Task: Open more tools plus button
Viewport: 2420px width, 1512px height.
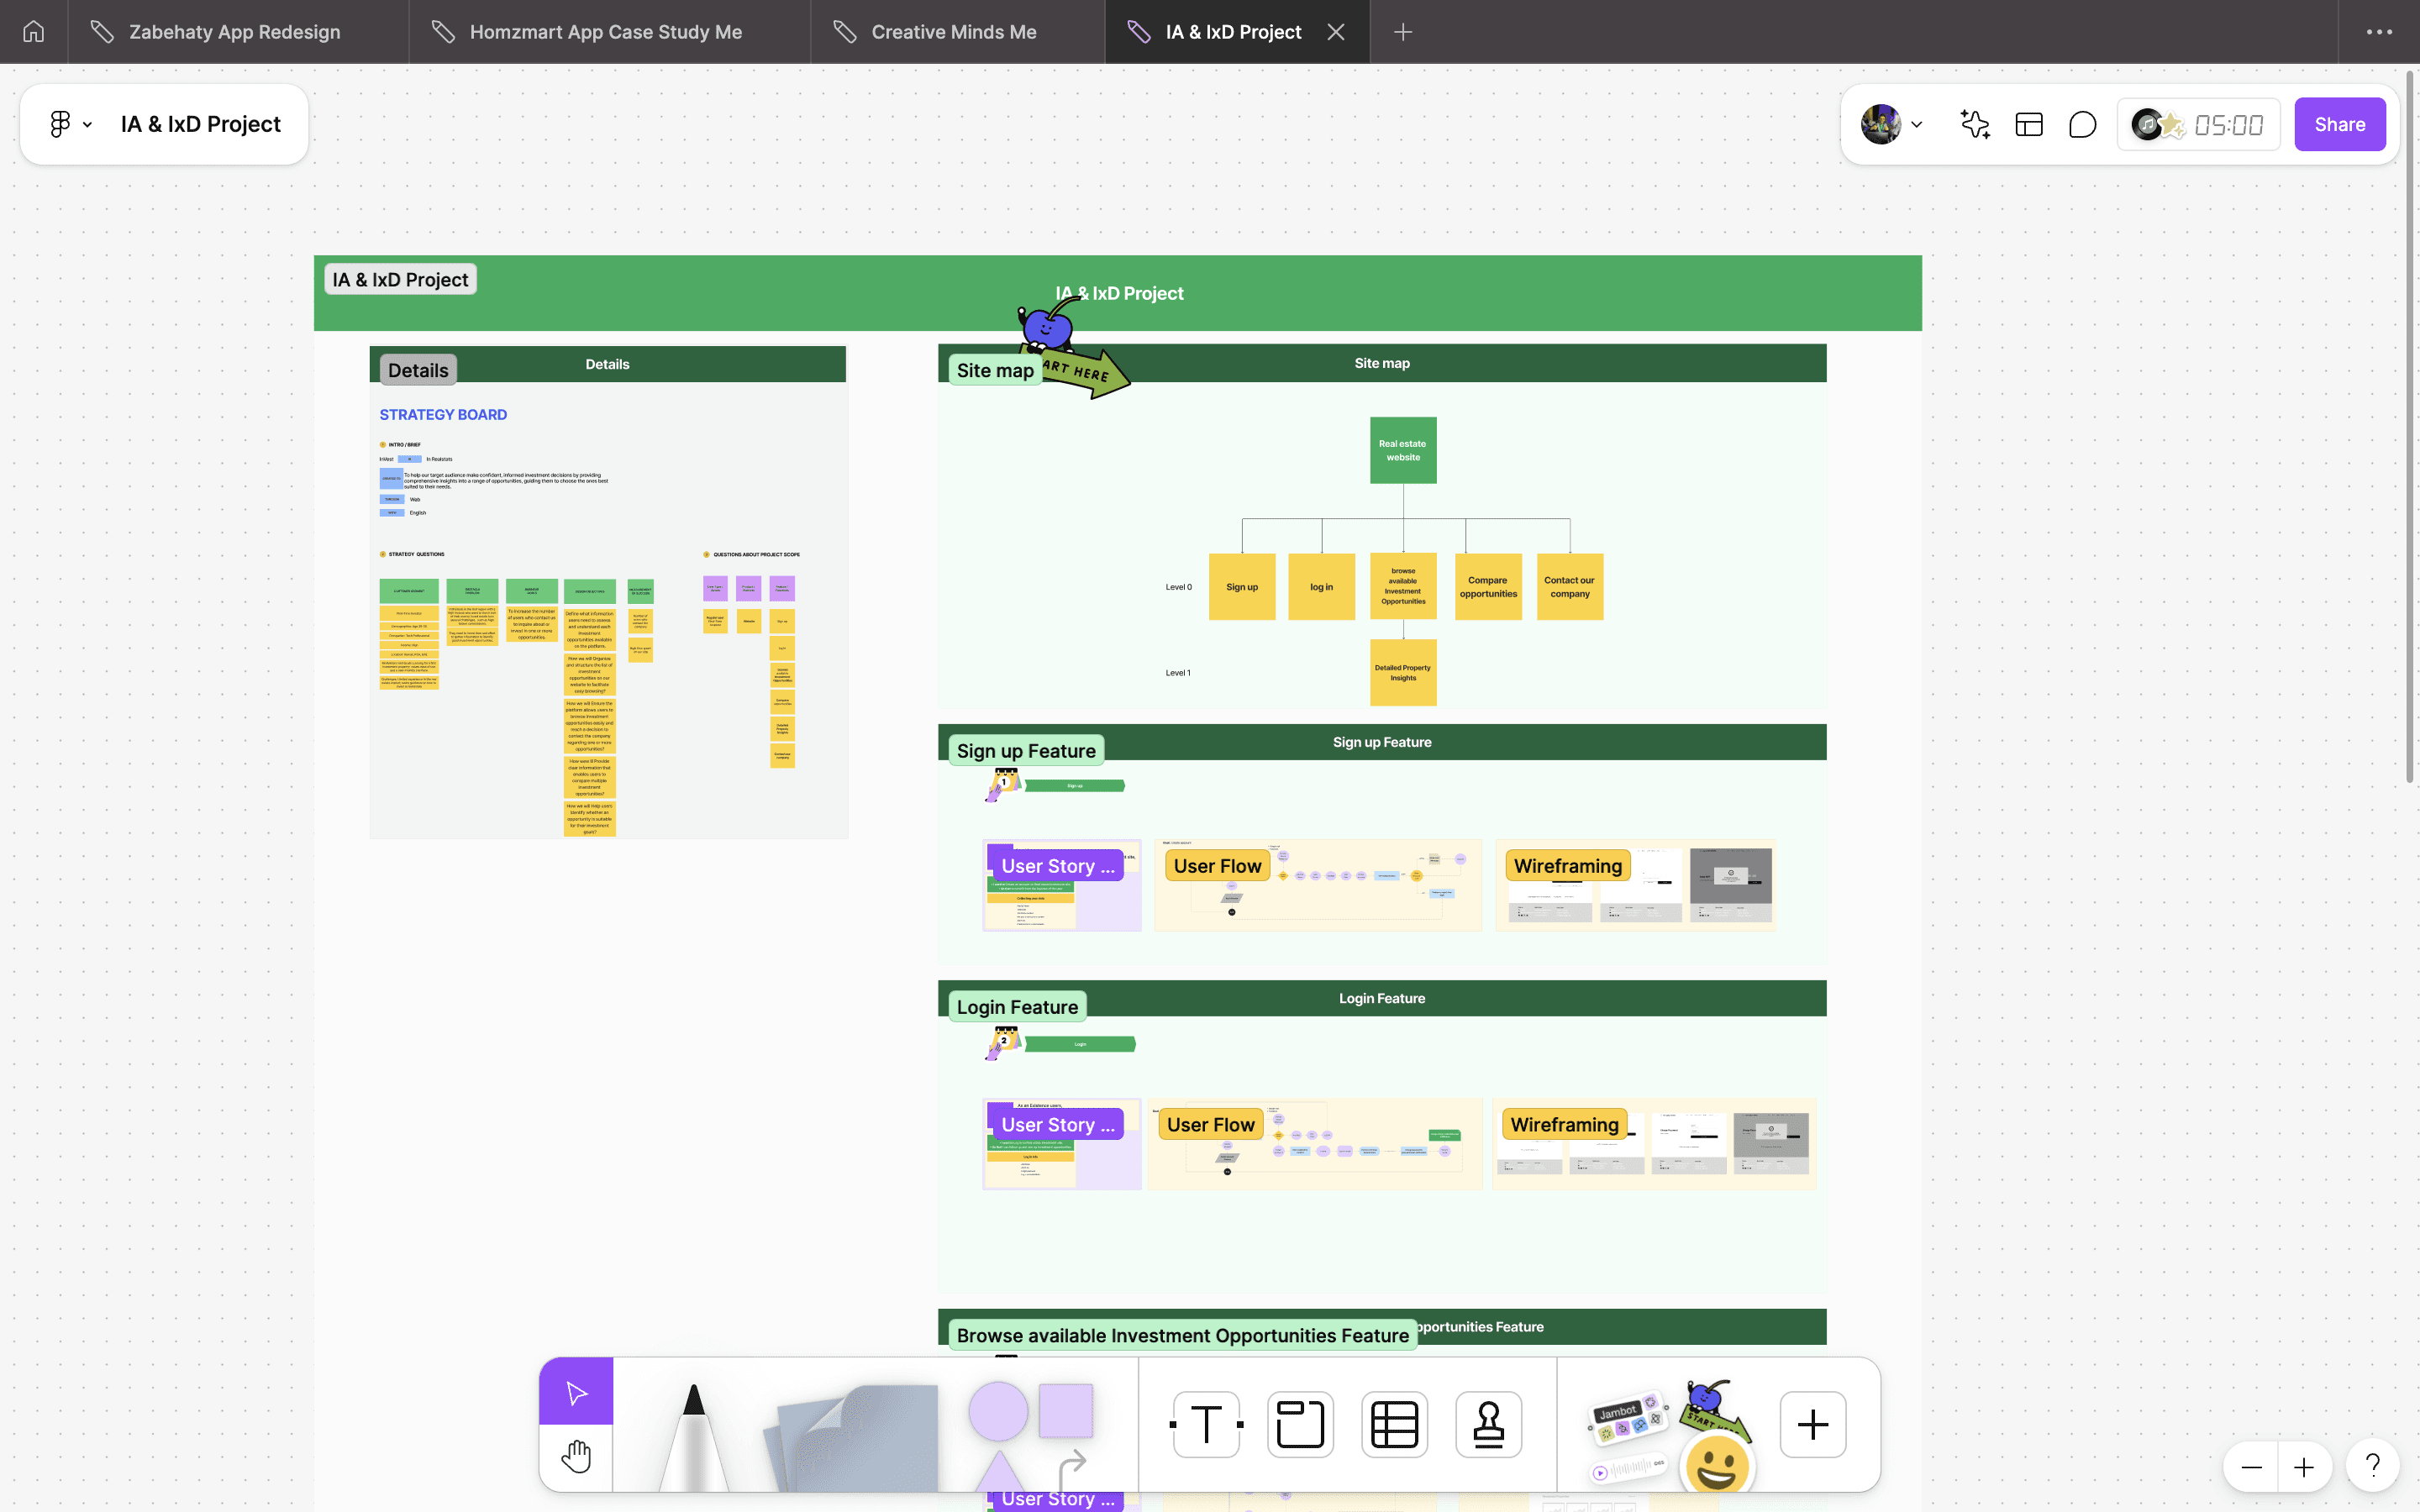Action: tap(1812, 1424)
